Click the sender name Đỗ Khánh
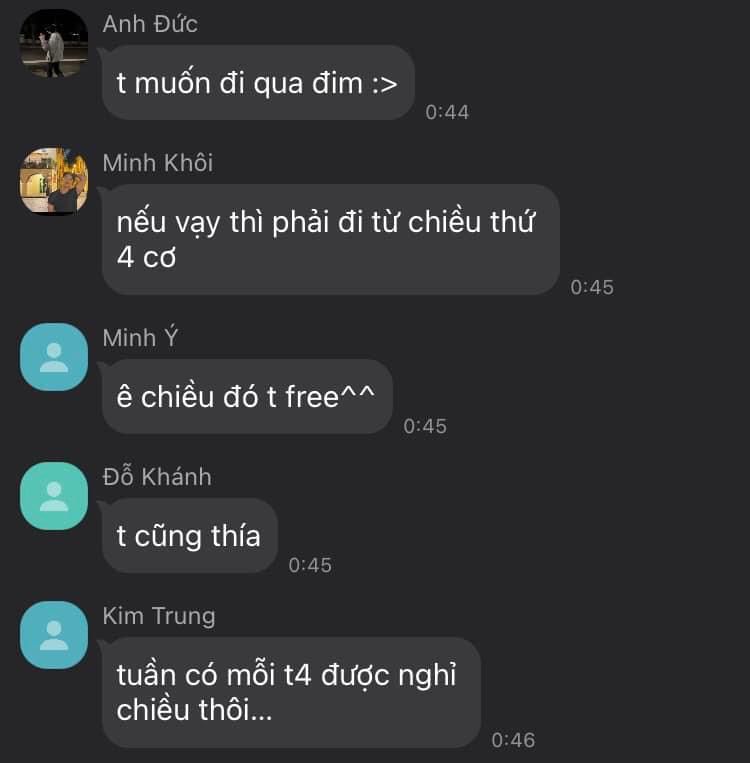The width and height of the screenshot is (750, 763). click(x=157, y=476)
